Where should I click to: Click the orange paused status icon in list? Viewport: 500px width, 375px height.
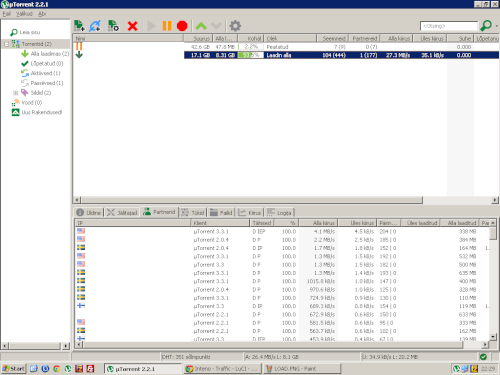79,47
